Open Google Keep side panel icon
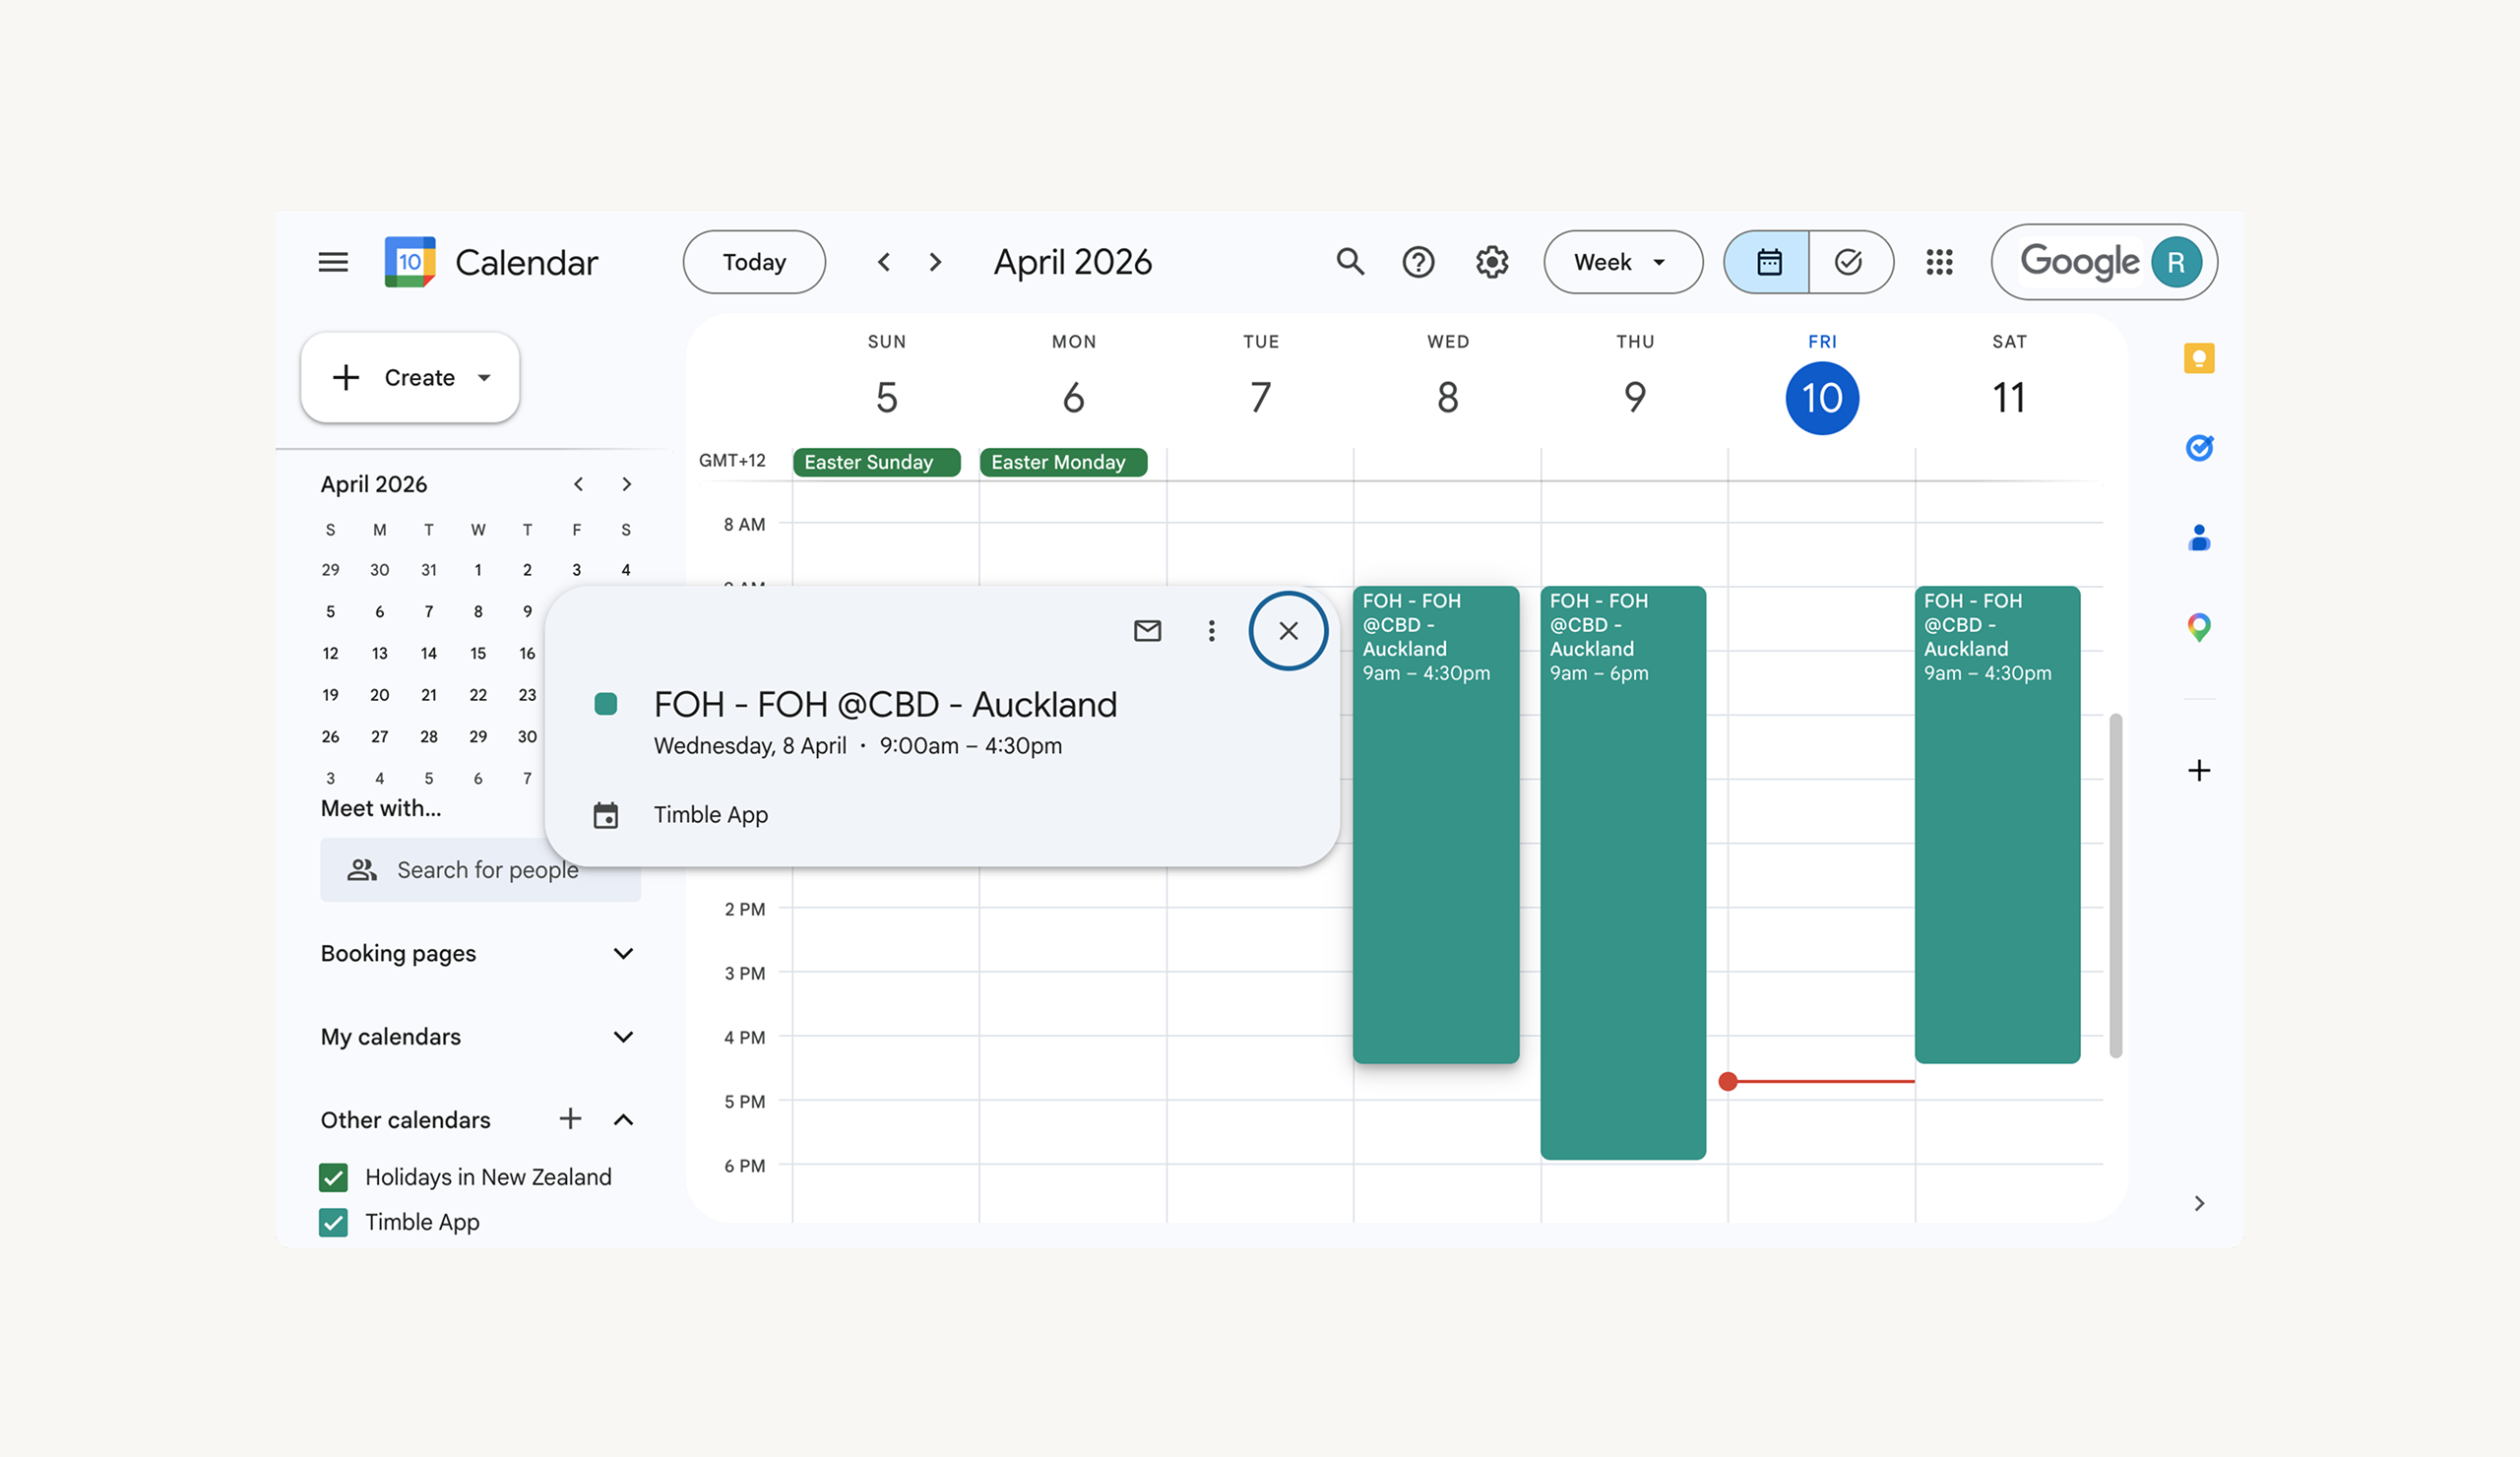2520x1457 pixels. pos(2198,358)
